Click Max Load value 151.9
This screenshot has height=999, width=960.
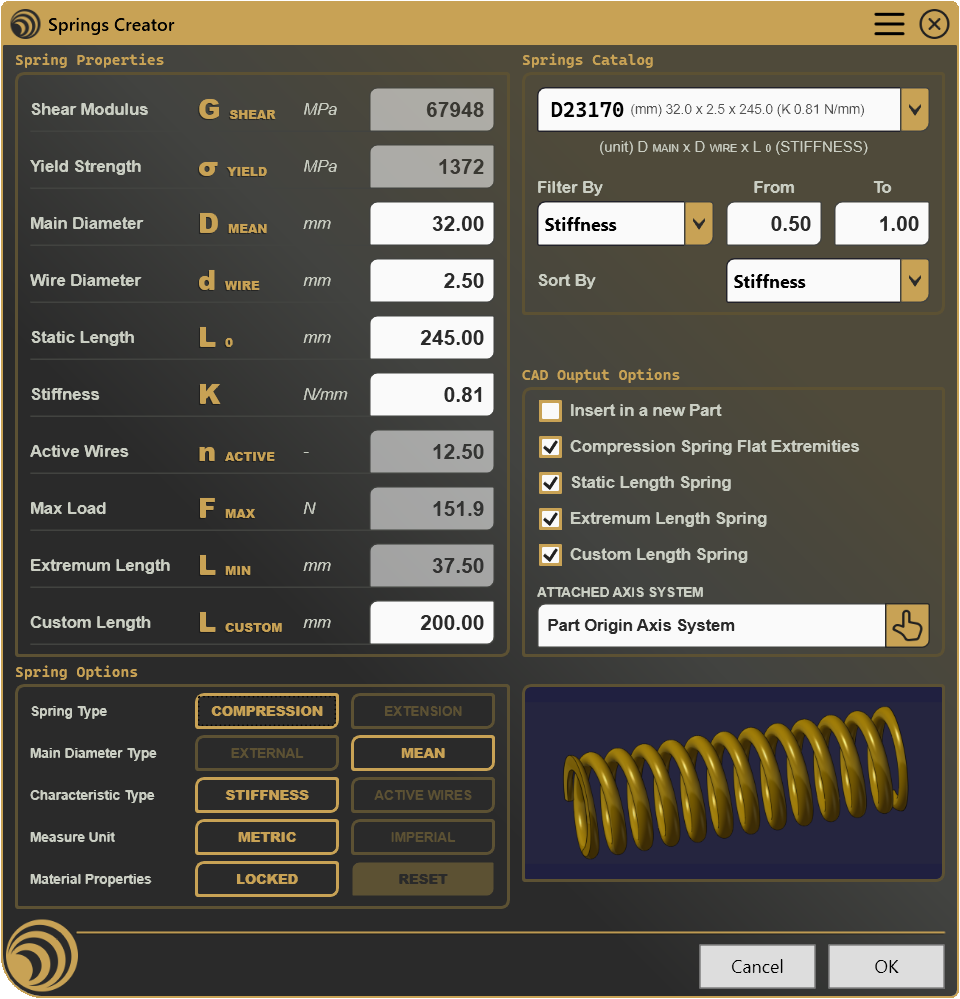(x=432, y=508)
